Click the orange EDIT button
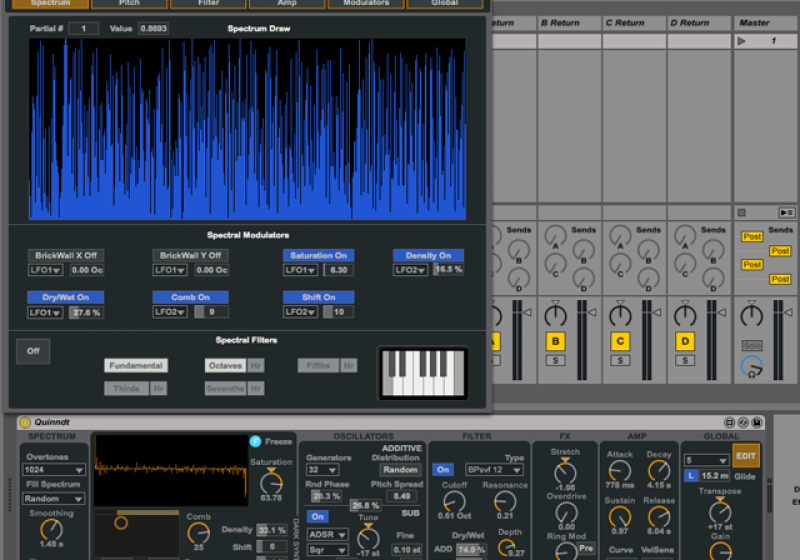Screen dimensions: 800x560 (x=746, y=455)
